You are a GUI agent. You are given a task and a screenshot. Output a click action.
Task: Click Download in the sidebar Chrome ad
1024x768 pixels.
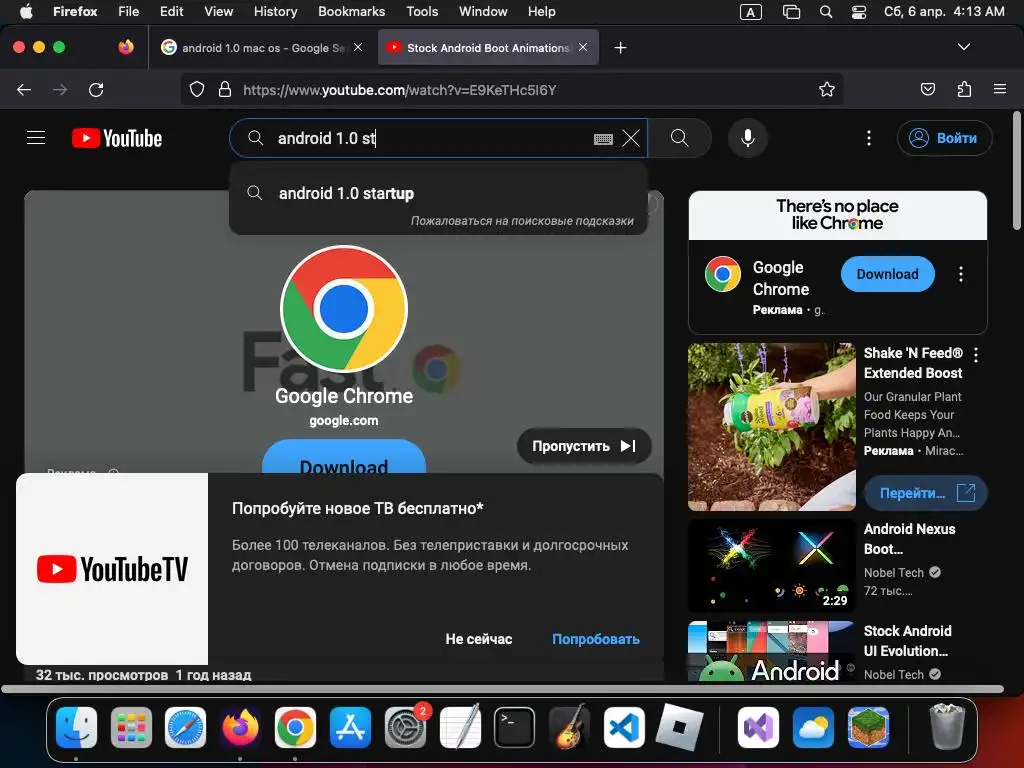pyautogui.click(x=888, y=274)
